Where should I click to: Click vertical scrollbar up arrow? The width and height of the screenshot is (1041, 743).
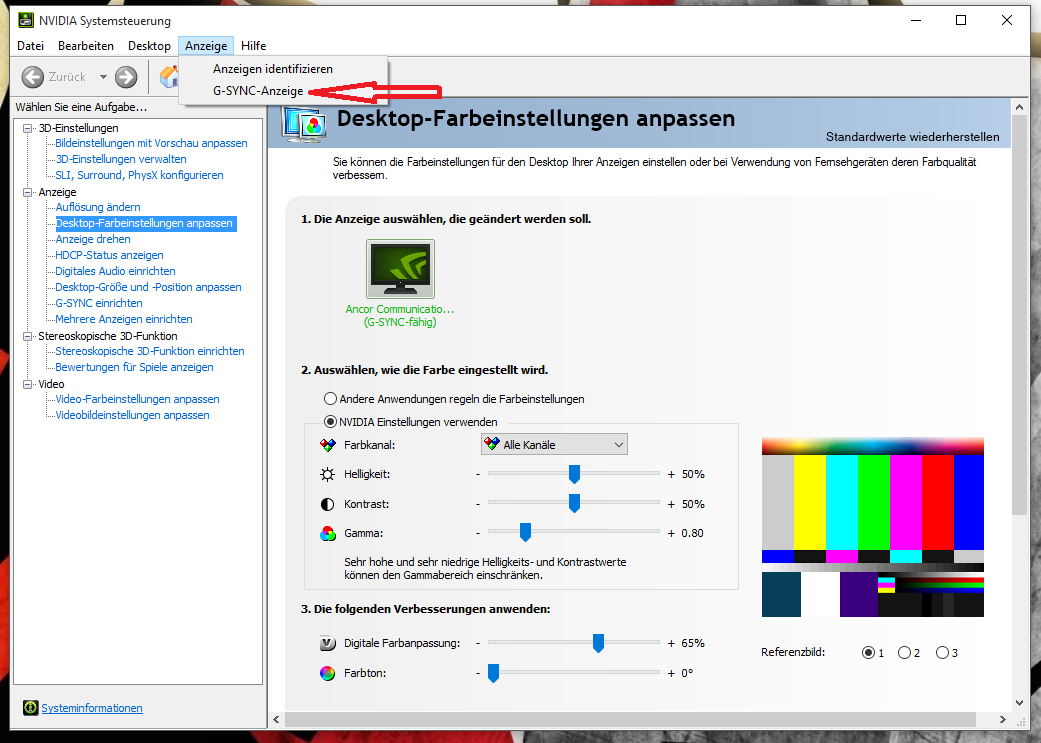1020,106
